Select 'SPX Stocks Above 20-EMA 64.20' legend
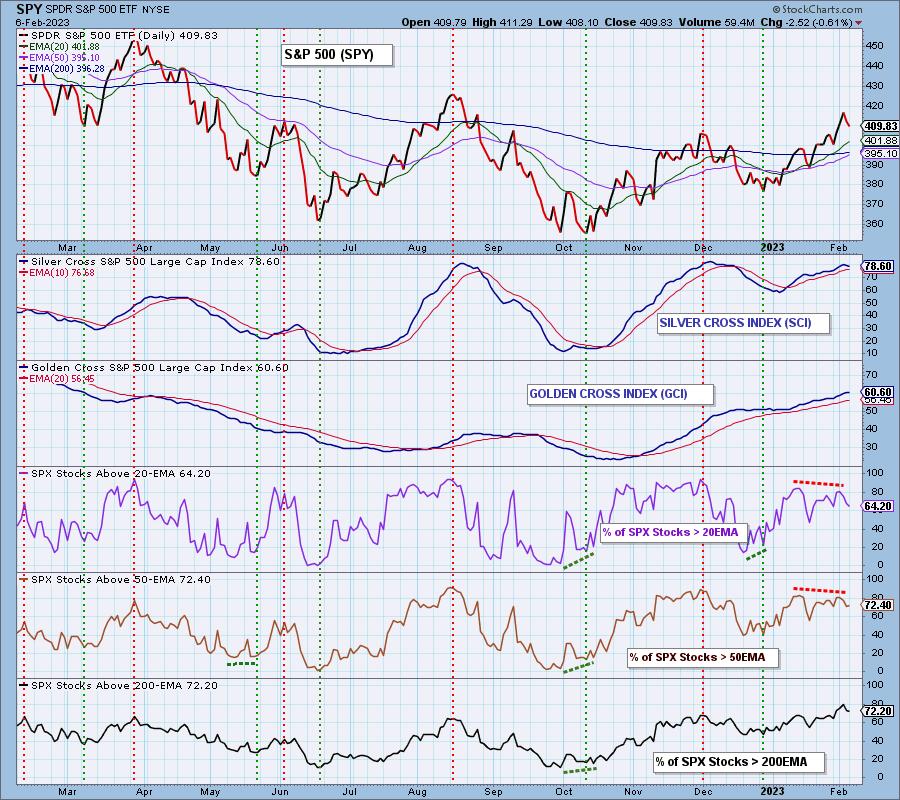Image resolution: width=900 pixels, height=800 pixels. (115, 474)
